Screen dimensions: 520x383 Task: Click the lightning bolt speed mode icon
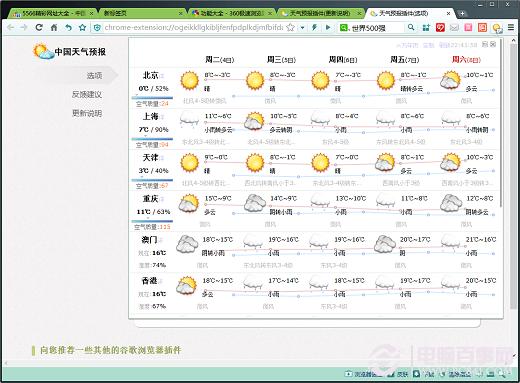click(x=314, y=27)
